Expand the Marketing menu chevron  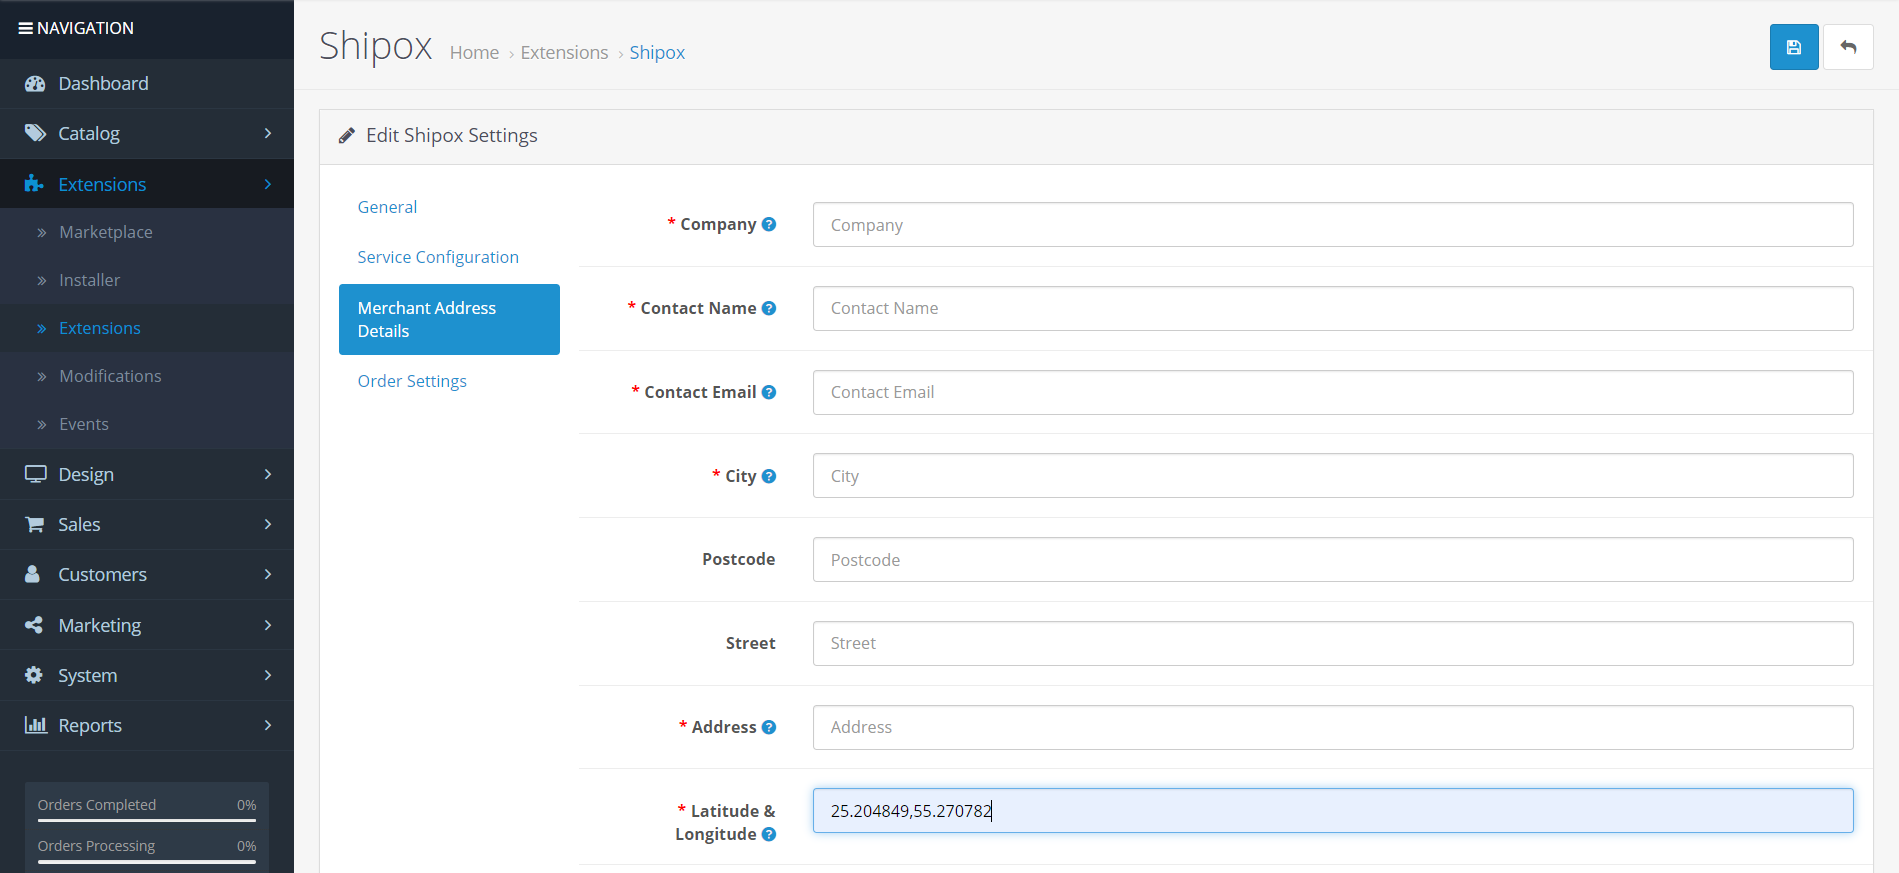(x=268, y=625)
